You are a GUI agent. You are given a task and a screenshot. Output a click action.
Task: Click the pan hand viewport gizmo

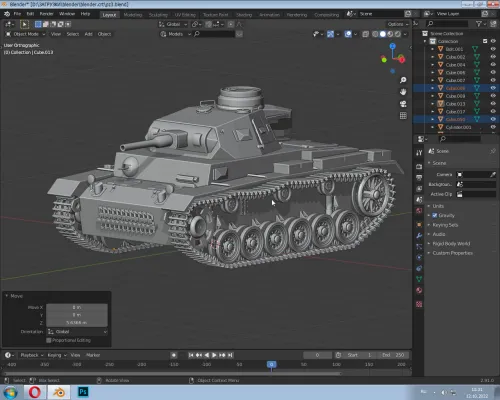[403, 92]
